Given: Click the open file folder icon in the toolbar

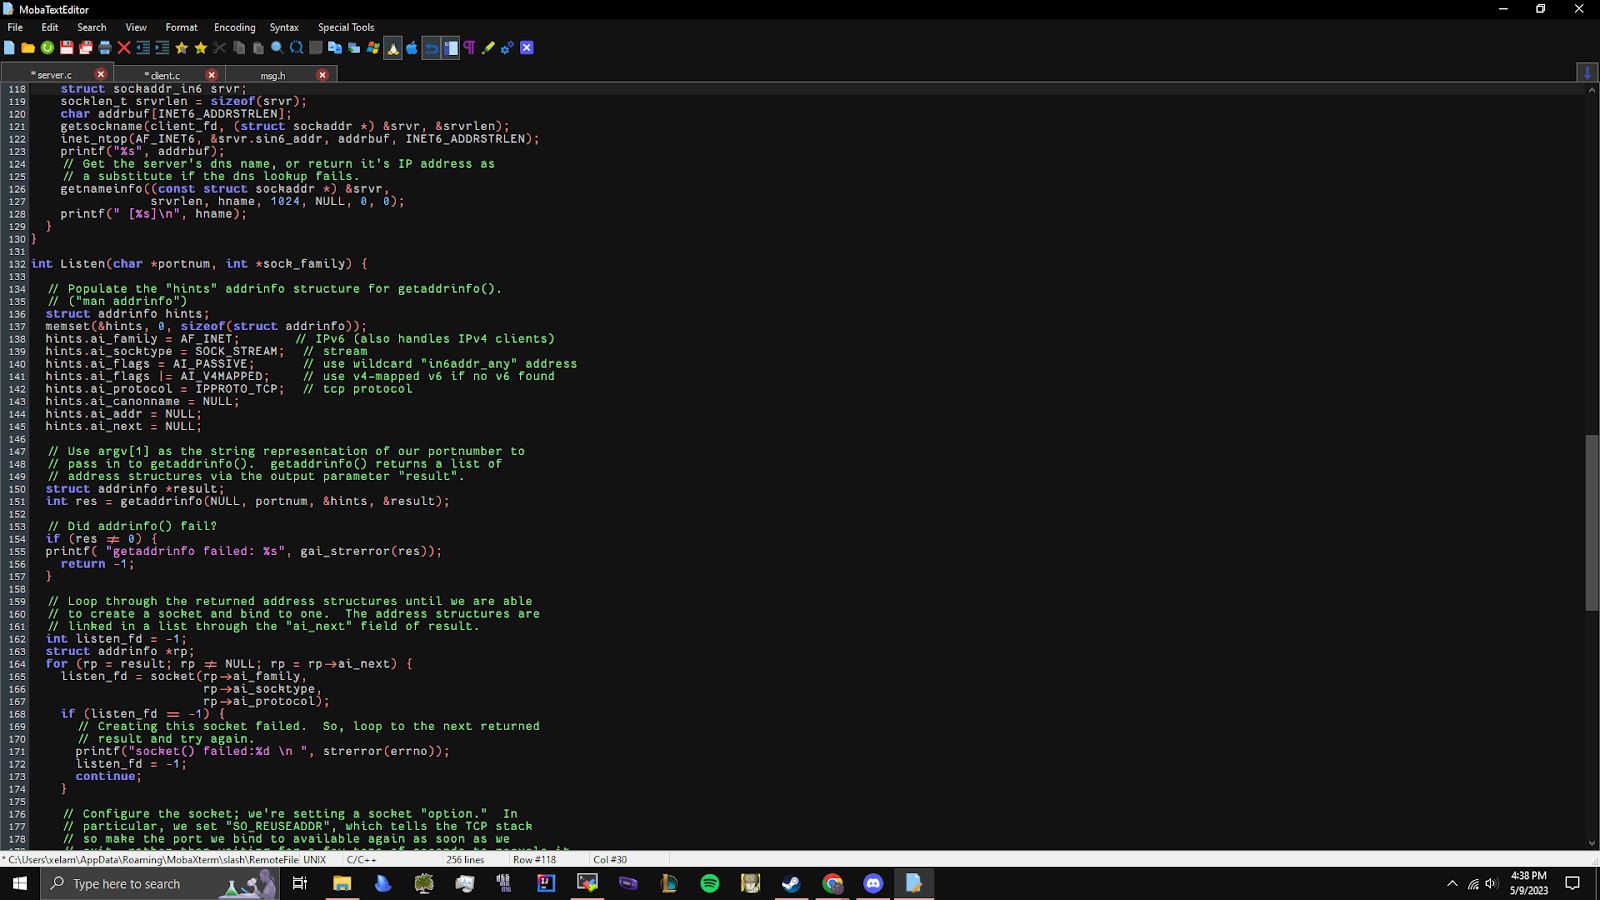Looking at the screenshot, I should (x=28, y=48).
